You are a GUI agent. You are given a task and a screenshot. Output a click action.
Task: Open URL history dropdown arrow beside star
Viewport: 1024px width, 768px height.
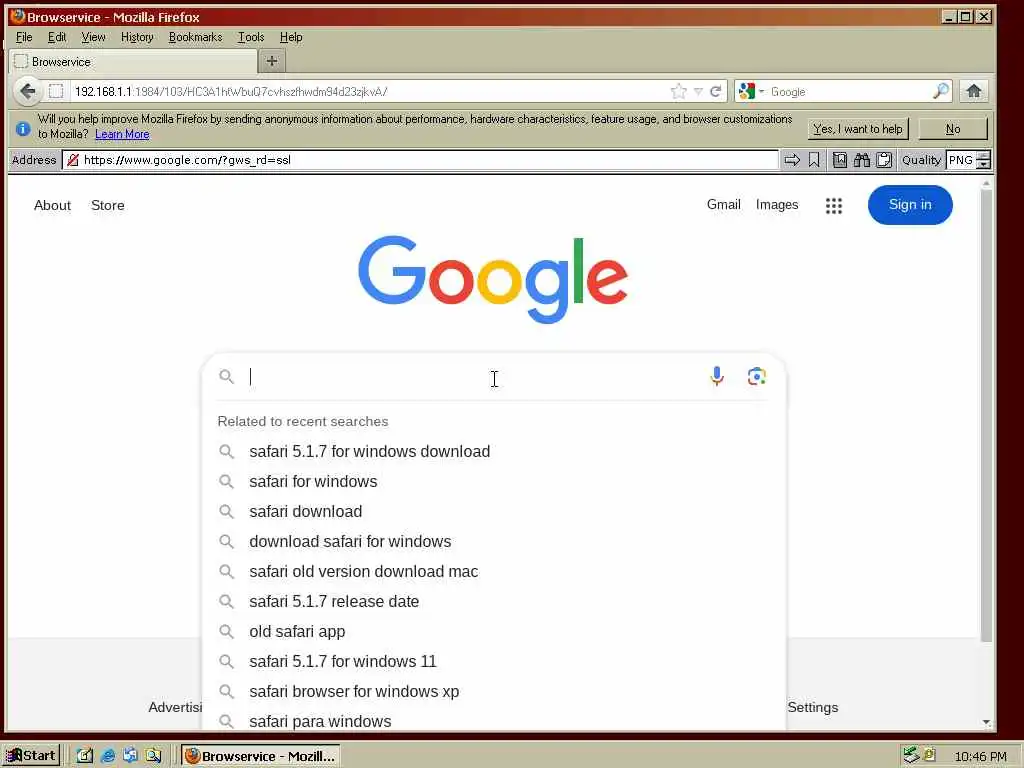point(698,91)
